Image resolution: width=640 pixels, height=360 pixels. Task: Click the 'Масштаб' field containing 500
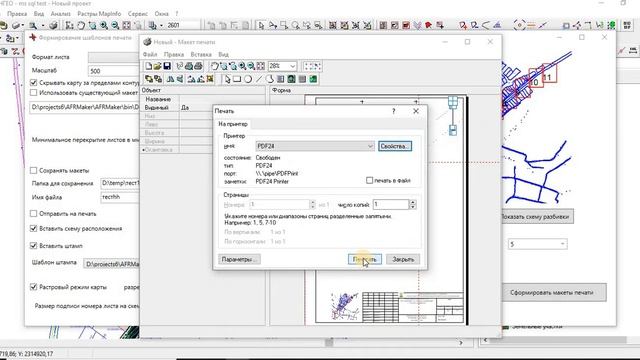114,71
